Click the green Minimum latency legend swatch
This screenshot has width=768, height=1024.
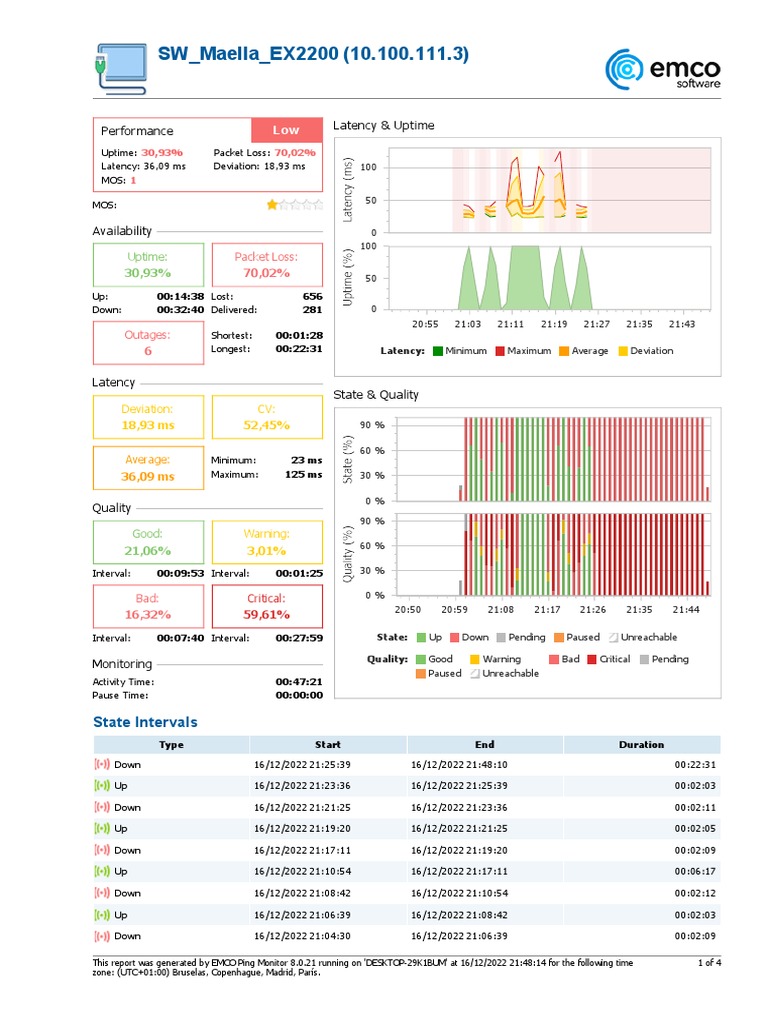click(438, 351)
